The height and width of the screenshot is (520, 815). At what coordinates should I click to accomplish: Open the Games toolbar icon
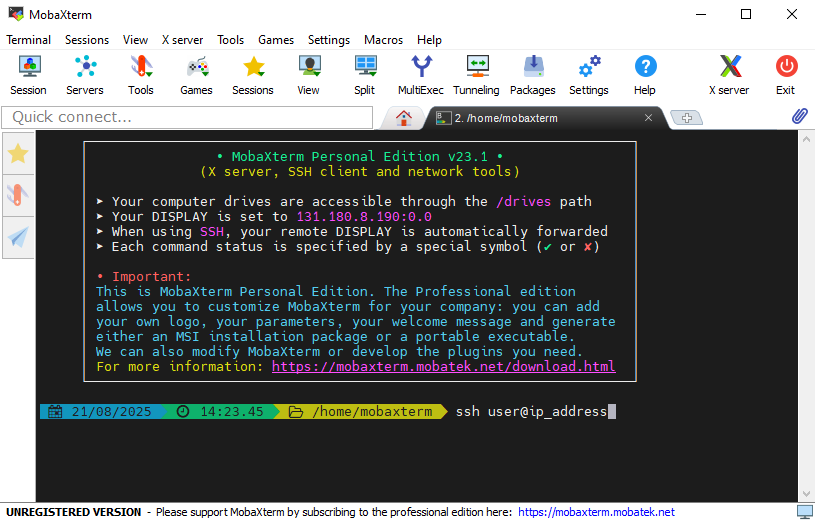pyautogui.click(x=196, y=75)
